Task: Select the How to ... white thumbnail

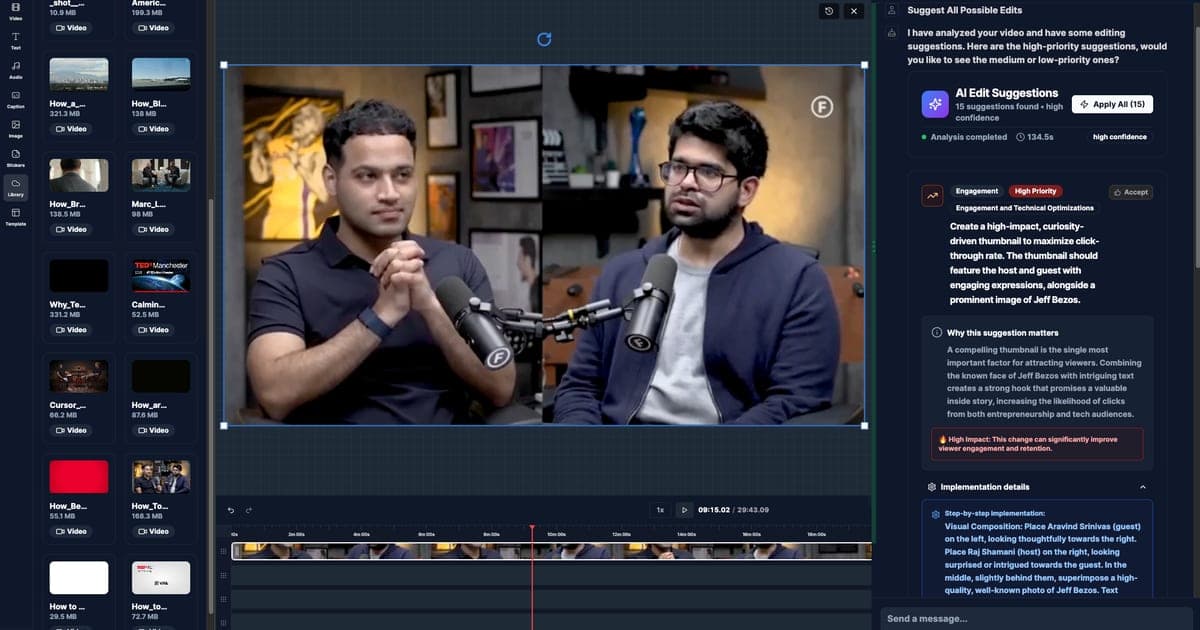Action: pos(79,577)
